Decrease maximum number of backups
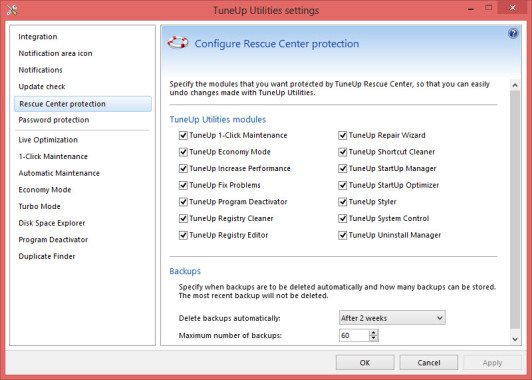This screenshot has height=380, width=532. coord(374,338)
